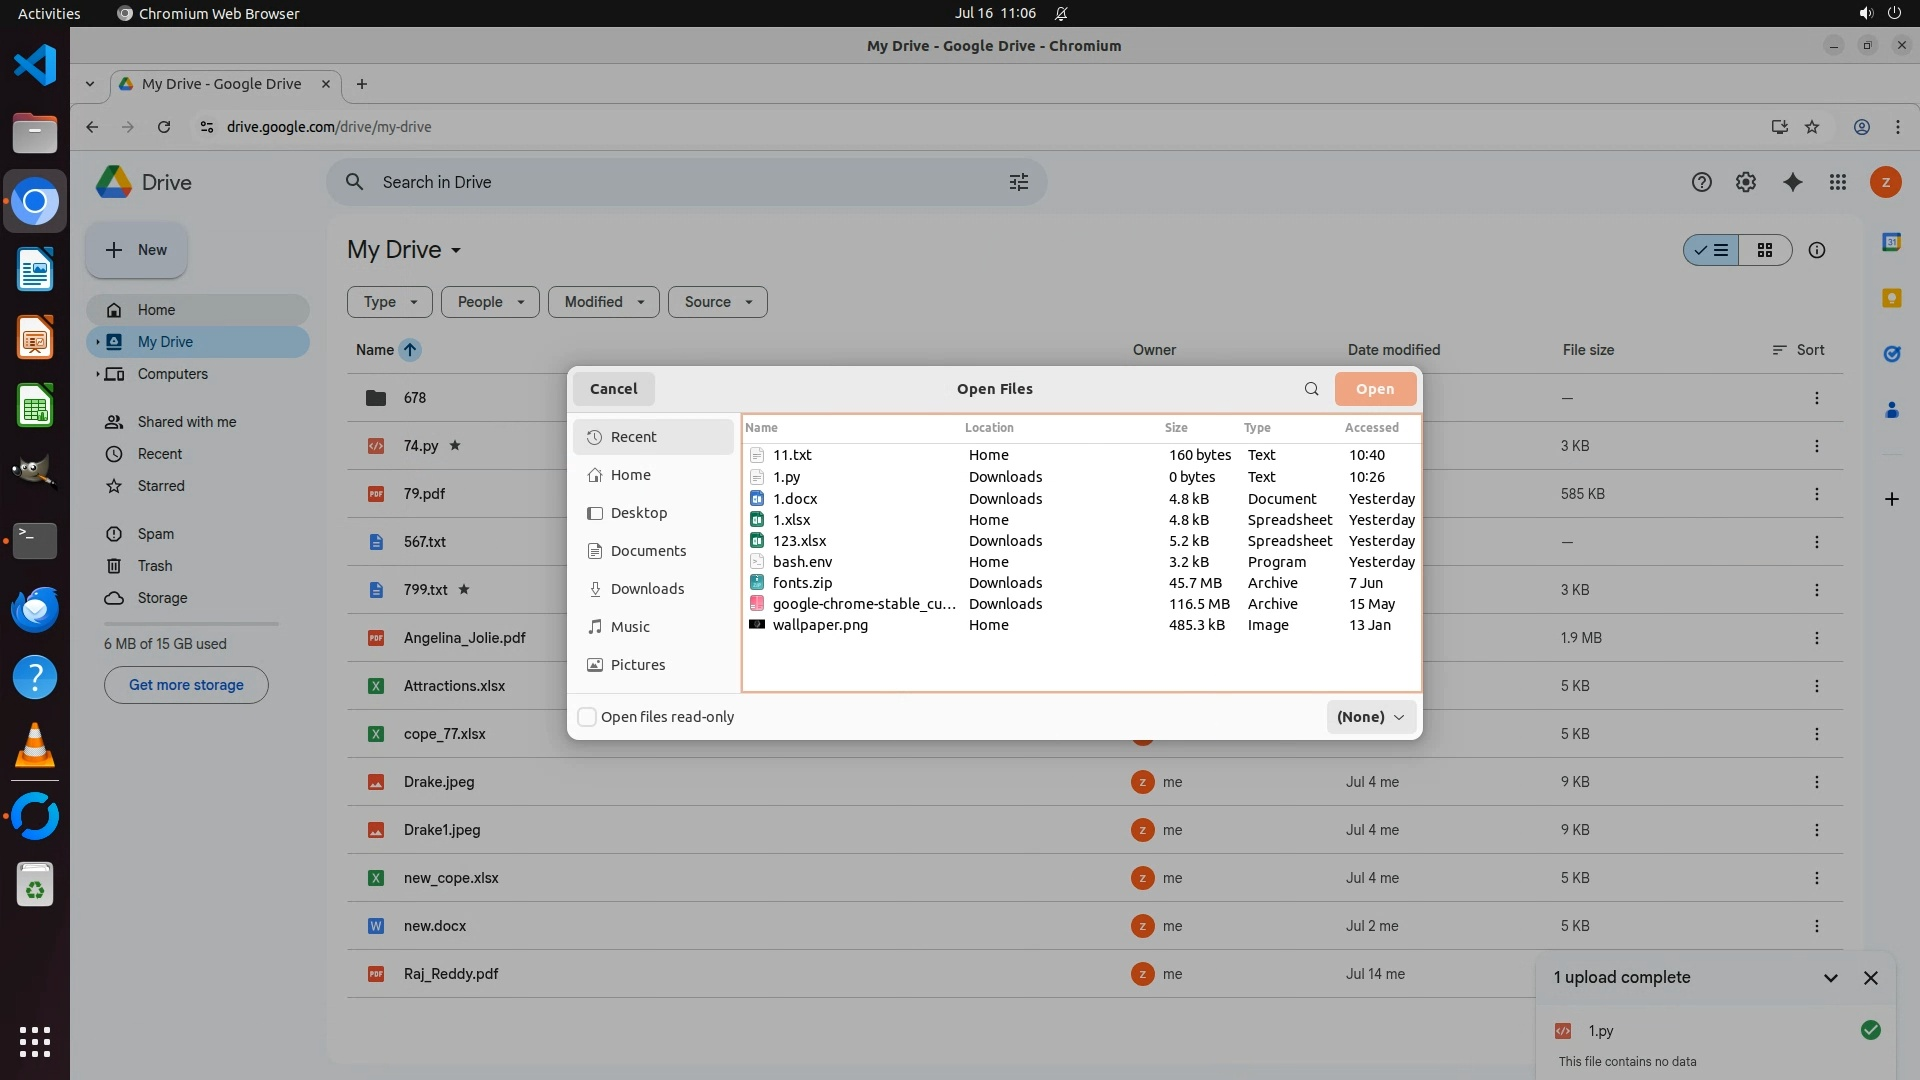
Task: Click the search icon in Open Files dialog
Action: pos(1311,389)
